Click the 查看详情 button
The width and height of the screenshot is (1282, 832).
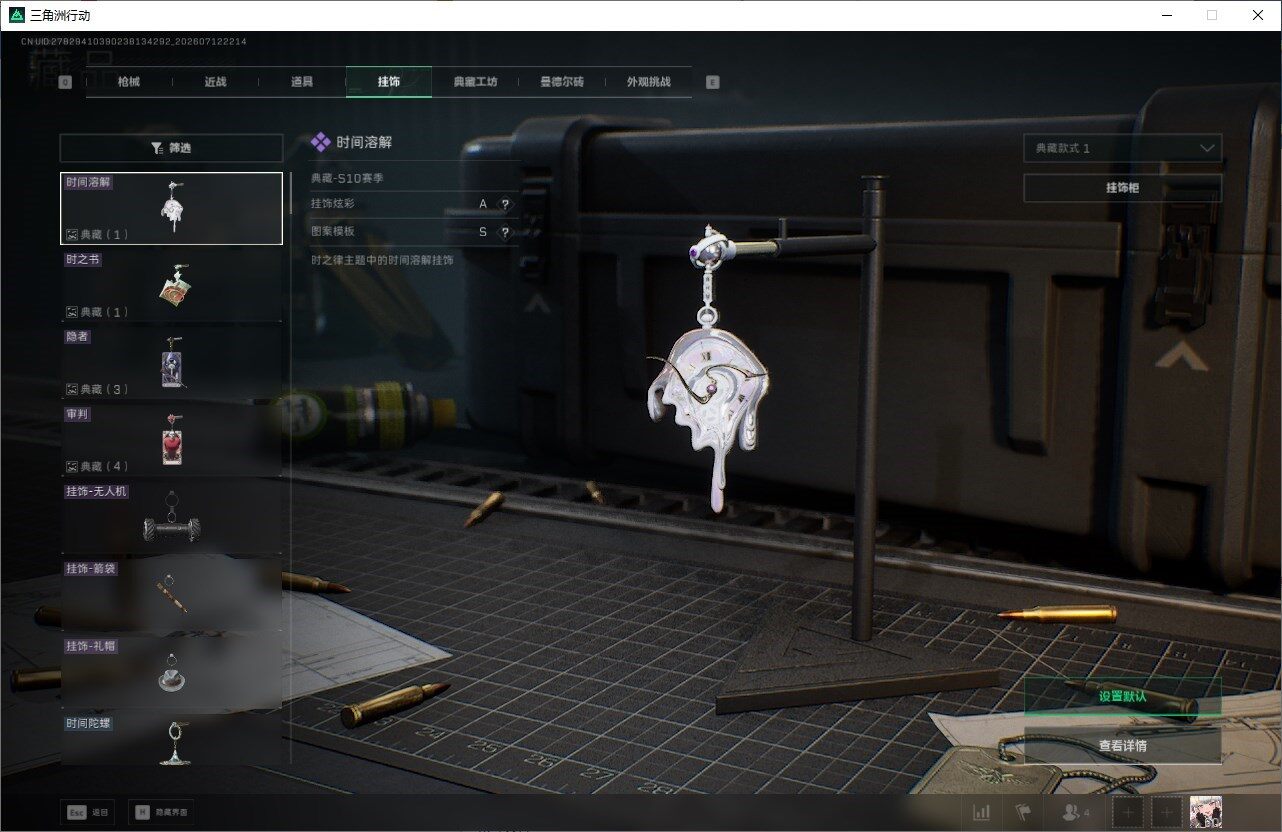pyautogui.click(x=1122, y=746)
